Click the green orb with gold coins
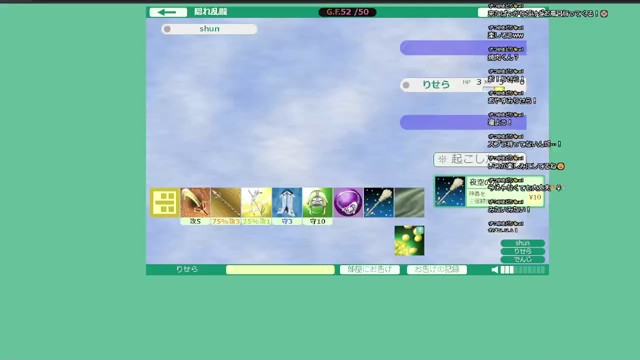 [409, 241]
